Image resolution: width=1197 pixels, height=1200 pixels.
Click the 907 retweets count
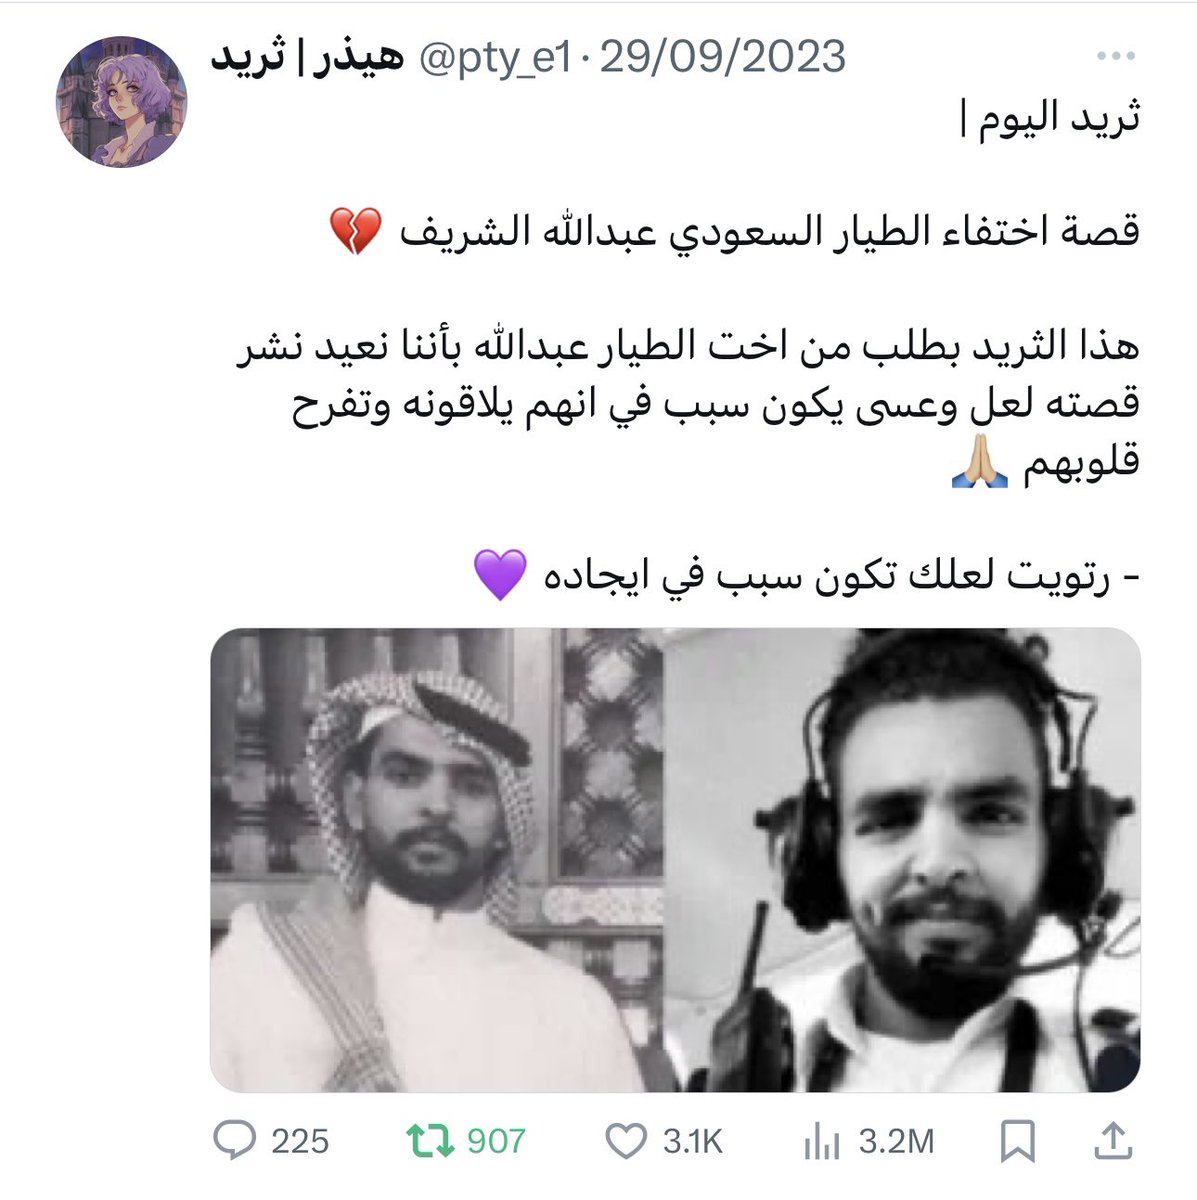pyautogui.click(x=496, y=1141)
